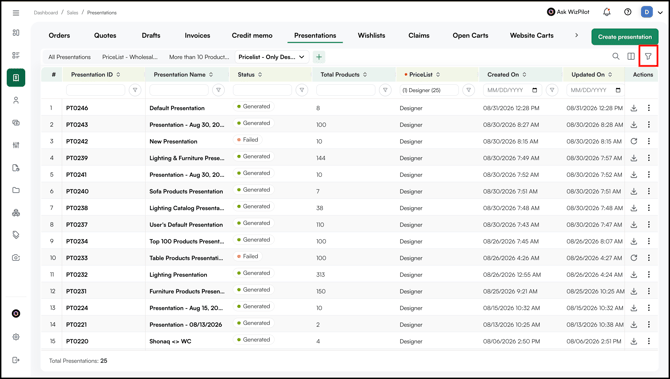
Task: Download presentation PT0246
Action: pyautogui.click(x=634, y=108)
